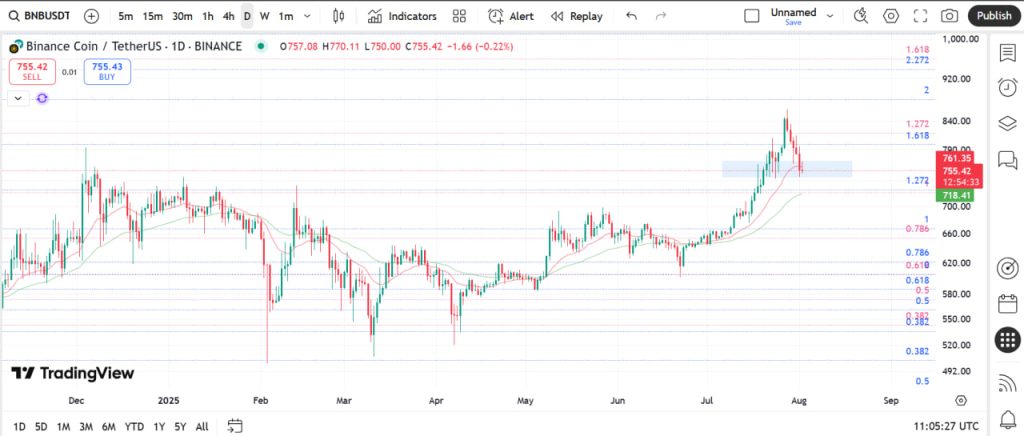Image resolution: width=1024 pixels, height=436 pixels.
Task: Select the 4h timeframe
Action: click(228, 16)
